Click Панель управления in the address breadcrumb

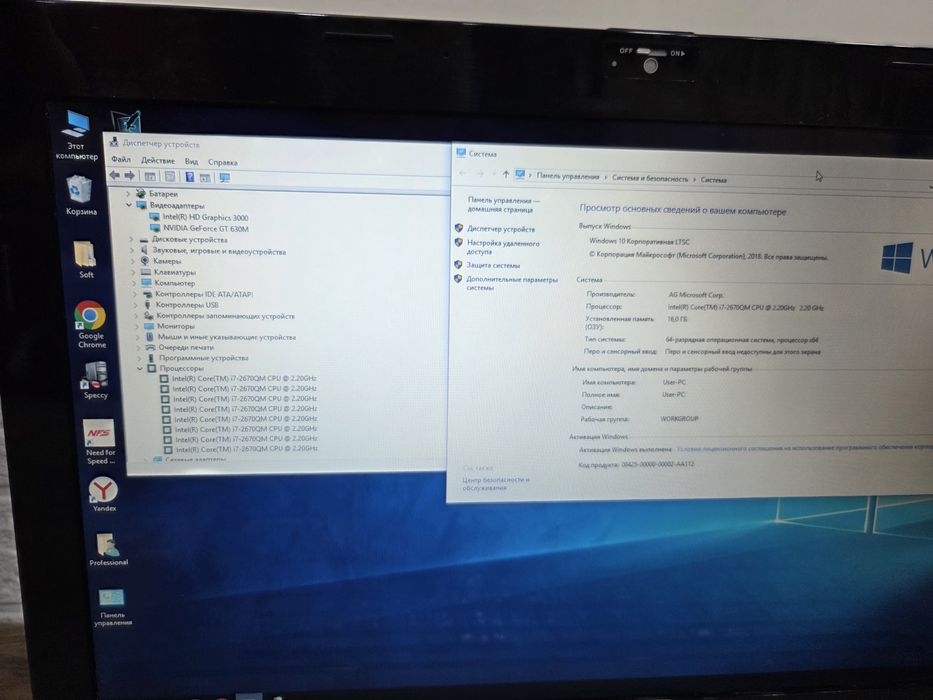(x=568, y=176)
